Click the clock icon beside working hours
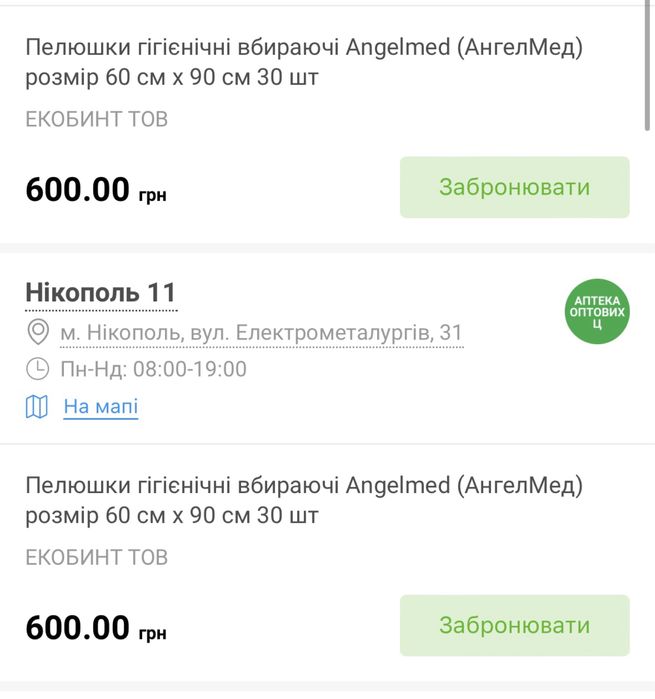This screenshot has width=655, height=699. tap(38, 369)
